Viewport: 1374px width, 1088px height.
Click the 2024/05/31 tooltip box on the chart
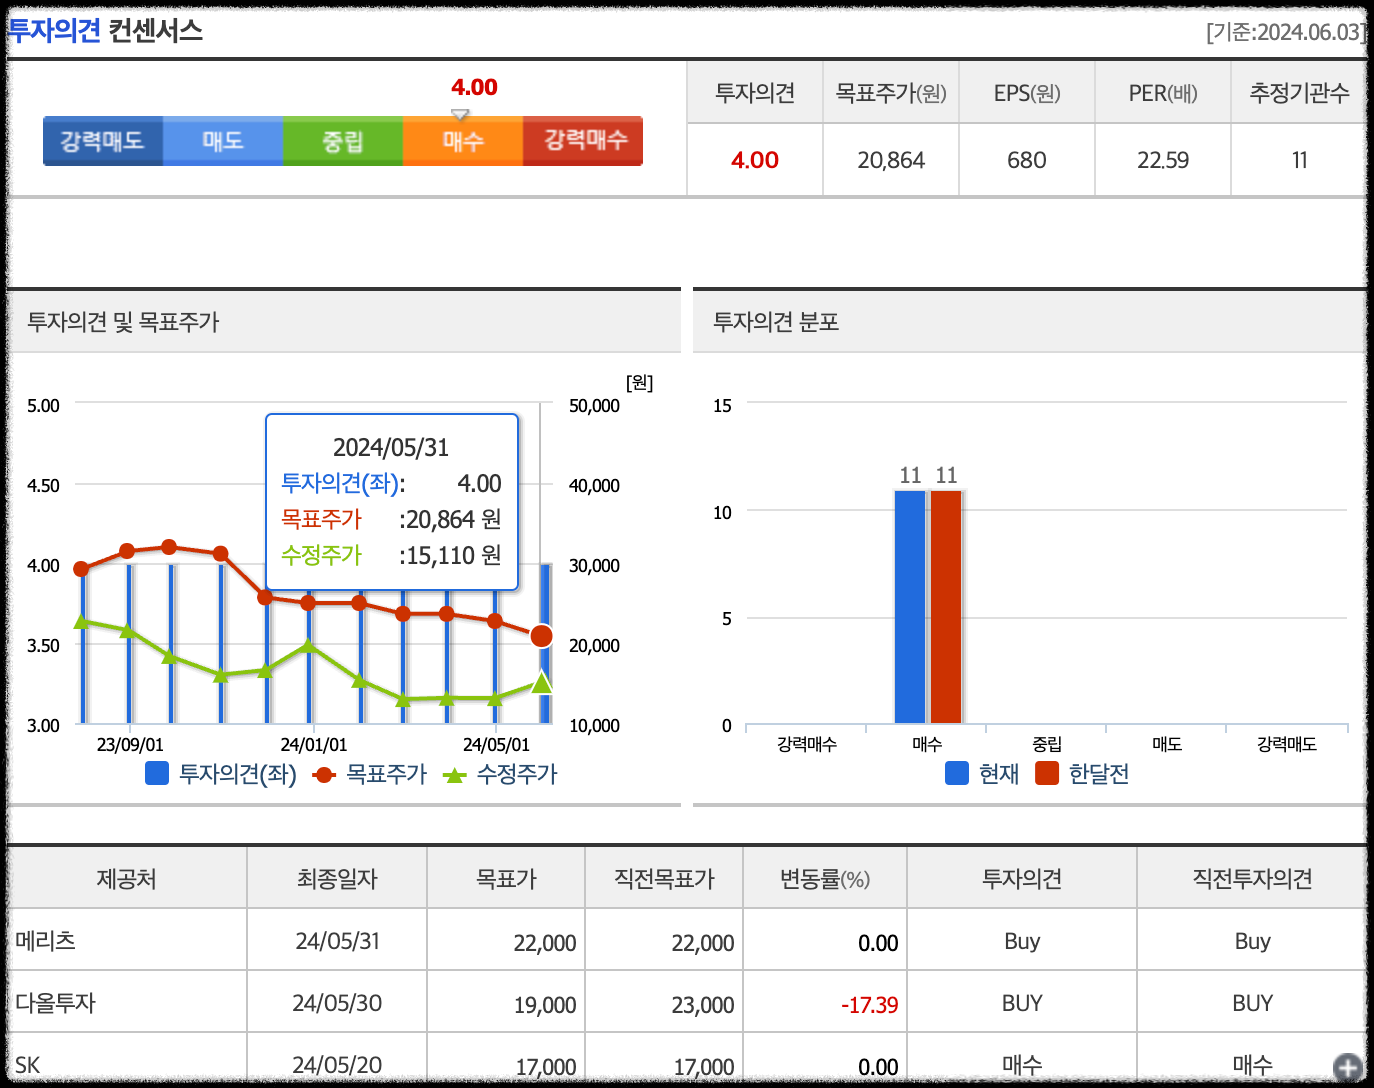click(391, 500)
